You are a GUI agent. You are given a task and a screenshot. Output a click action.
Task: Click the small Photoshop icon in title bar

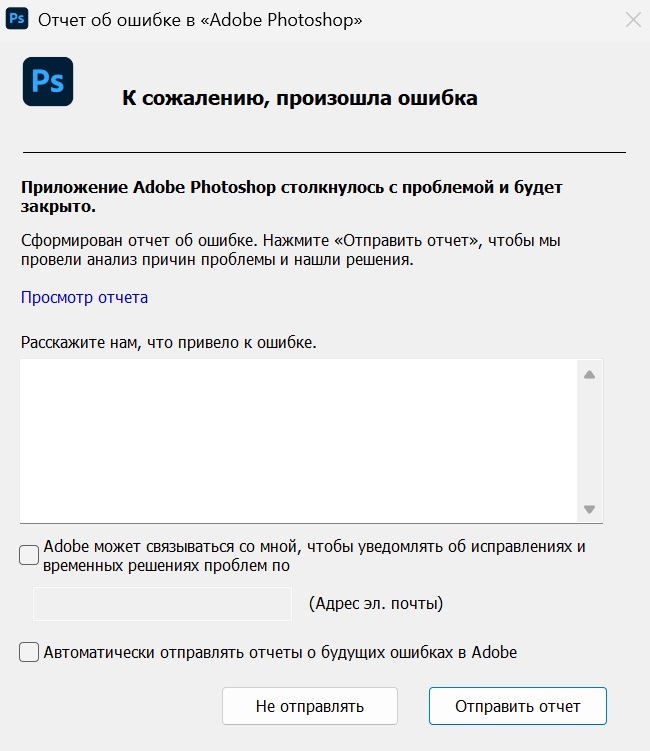pyautogui.click(x=16, y=19)
